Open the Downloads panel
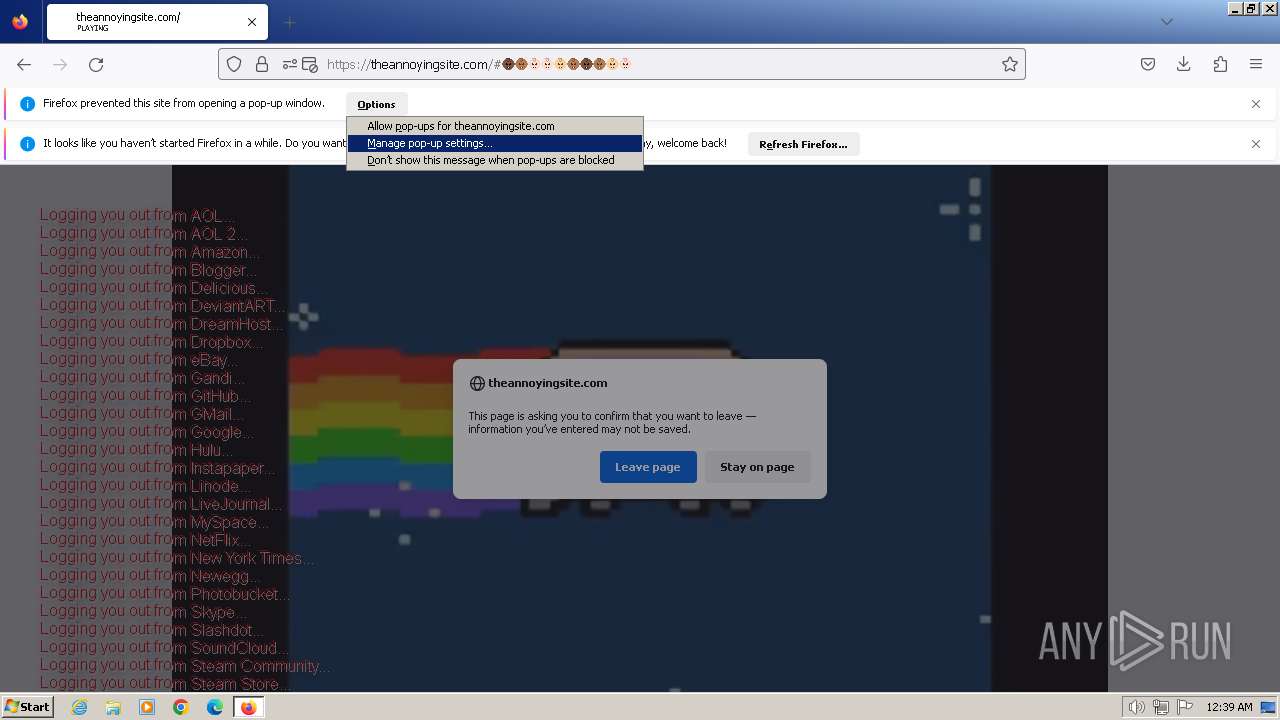 point(1184,64)
